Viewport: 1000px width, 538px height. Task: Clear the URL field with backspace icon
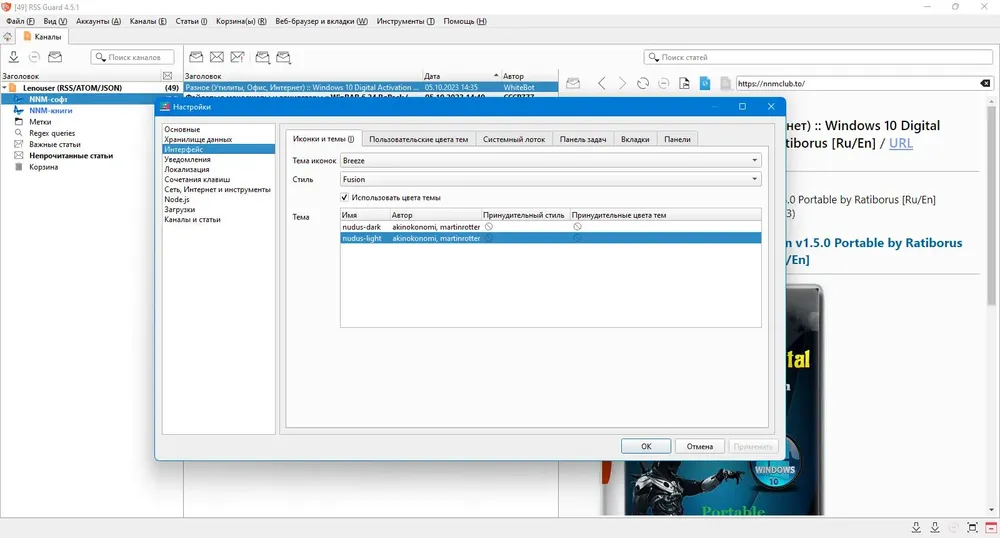[x=985, y=84]
